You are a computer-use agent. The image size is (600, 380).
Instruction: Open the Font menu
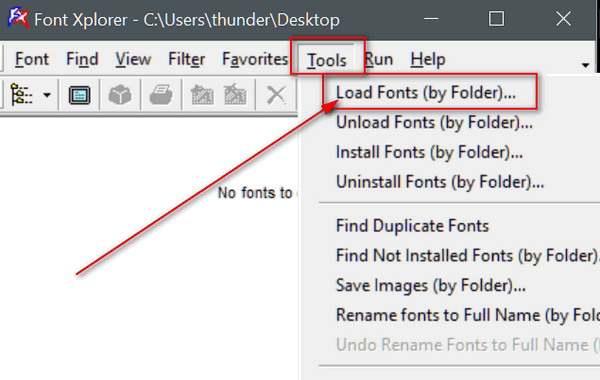click(x=32, y=59)
